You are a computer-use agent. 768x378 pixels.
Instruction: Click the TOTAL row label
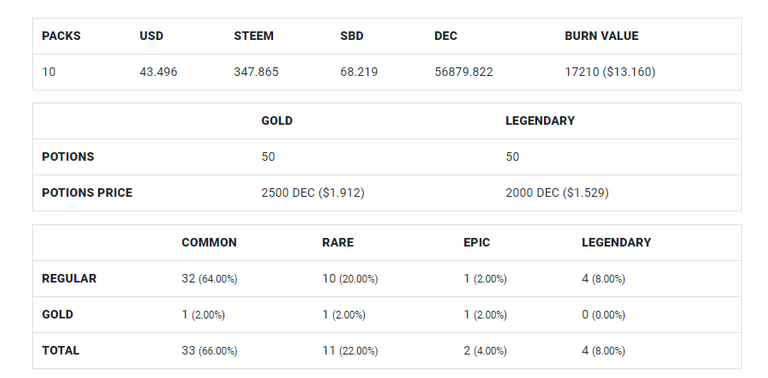pos(60,351)
